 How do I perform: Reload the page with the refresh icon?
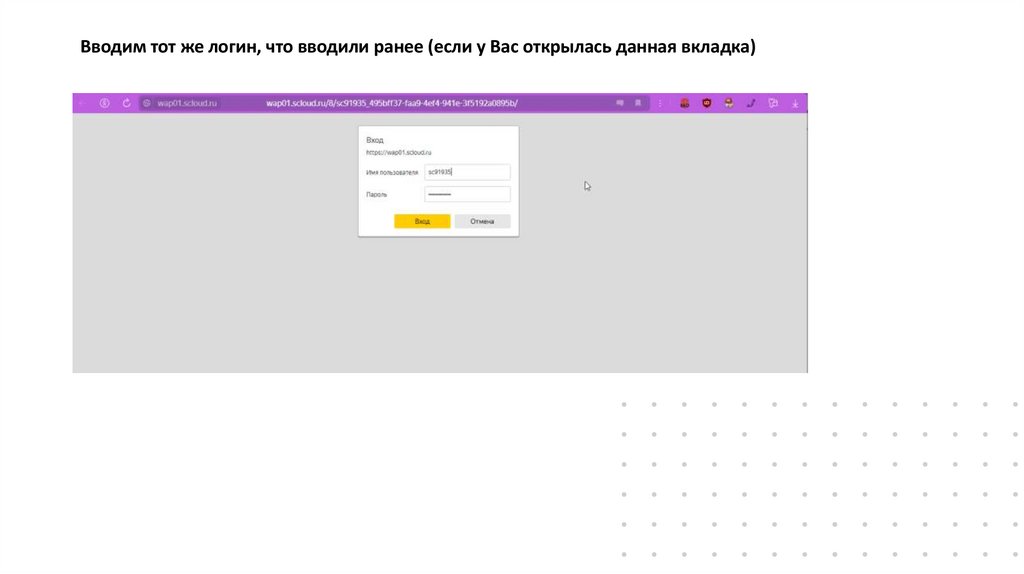tap(127, 103)
